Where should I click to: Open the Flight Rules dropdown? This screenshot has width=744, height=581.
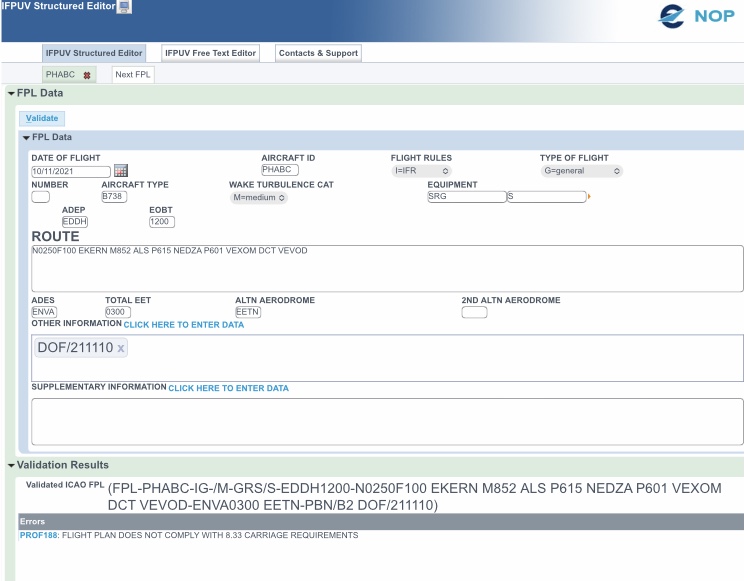tap(422, 171)
